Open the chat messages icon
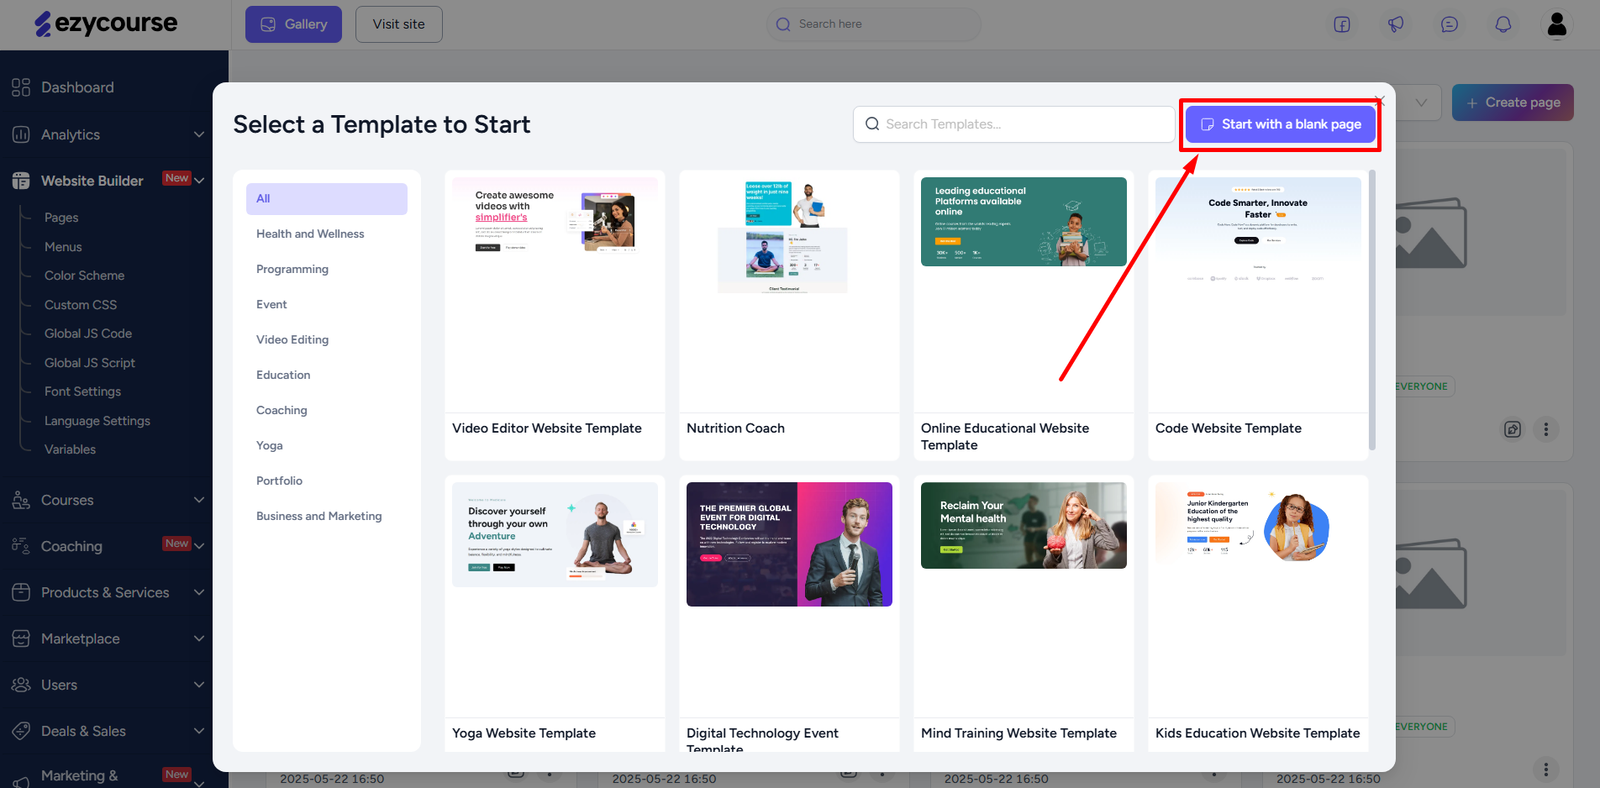The width and height of the screenshot is (1600, 788). [1449, 24]
